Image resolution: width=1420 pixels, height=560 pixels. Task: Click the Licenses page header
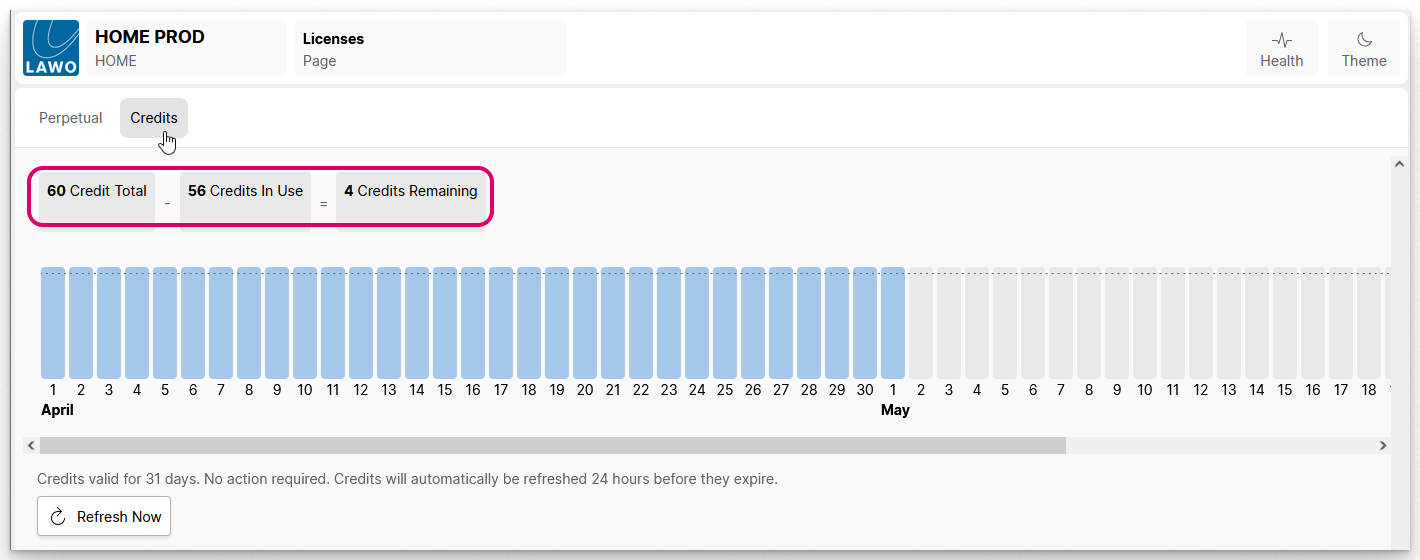pyautogui.click(x=430, y=48)
